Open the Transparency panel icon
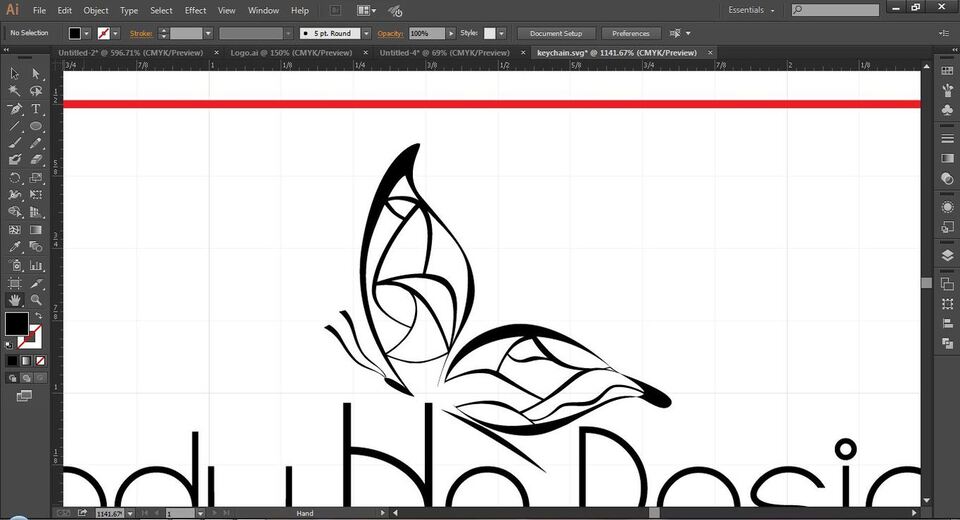This screenshot has width=960, height=520. coord(947,178)
